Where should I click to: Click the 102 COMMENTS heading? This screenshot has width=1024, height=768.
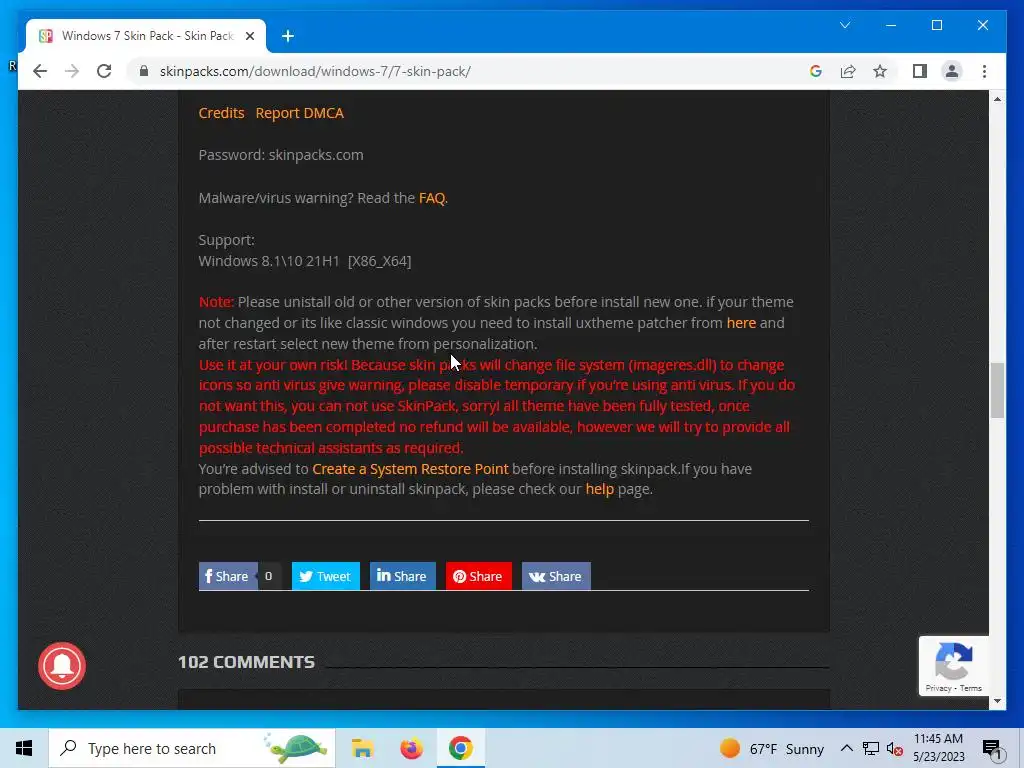(x=246, y=662)
